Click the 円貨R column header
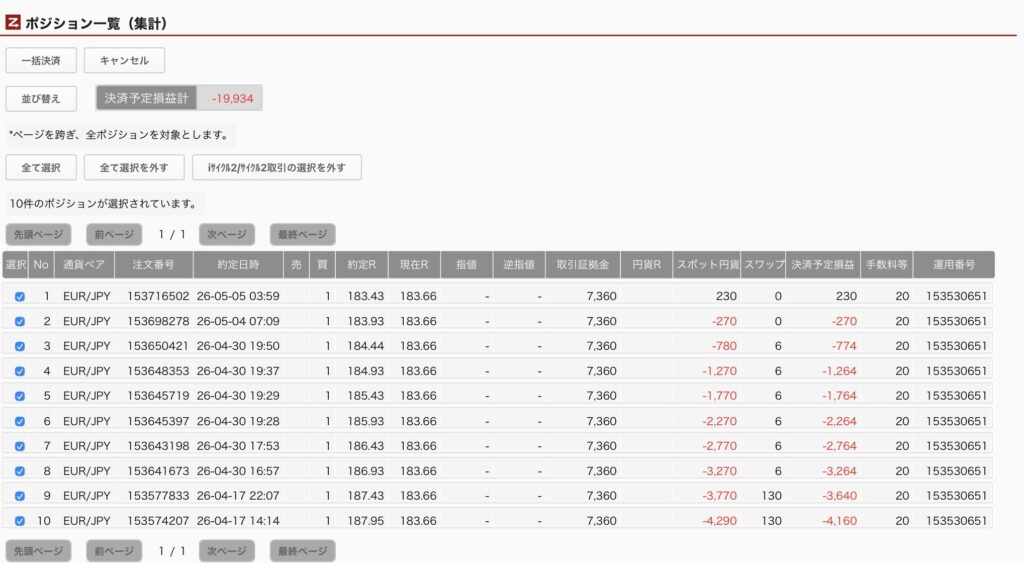Screen dimensions: 1024x563 coord(647,265)
